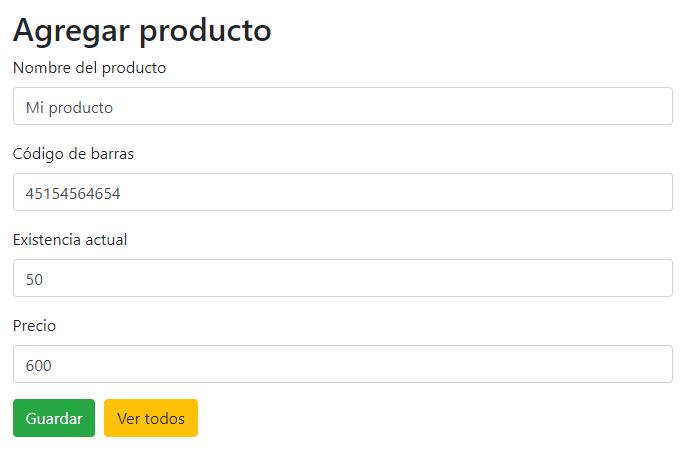
Task: Select the Existencia actual input field
Action: pyautogui.click(x=342, y=278)
